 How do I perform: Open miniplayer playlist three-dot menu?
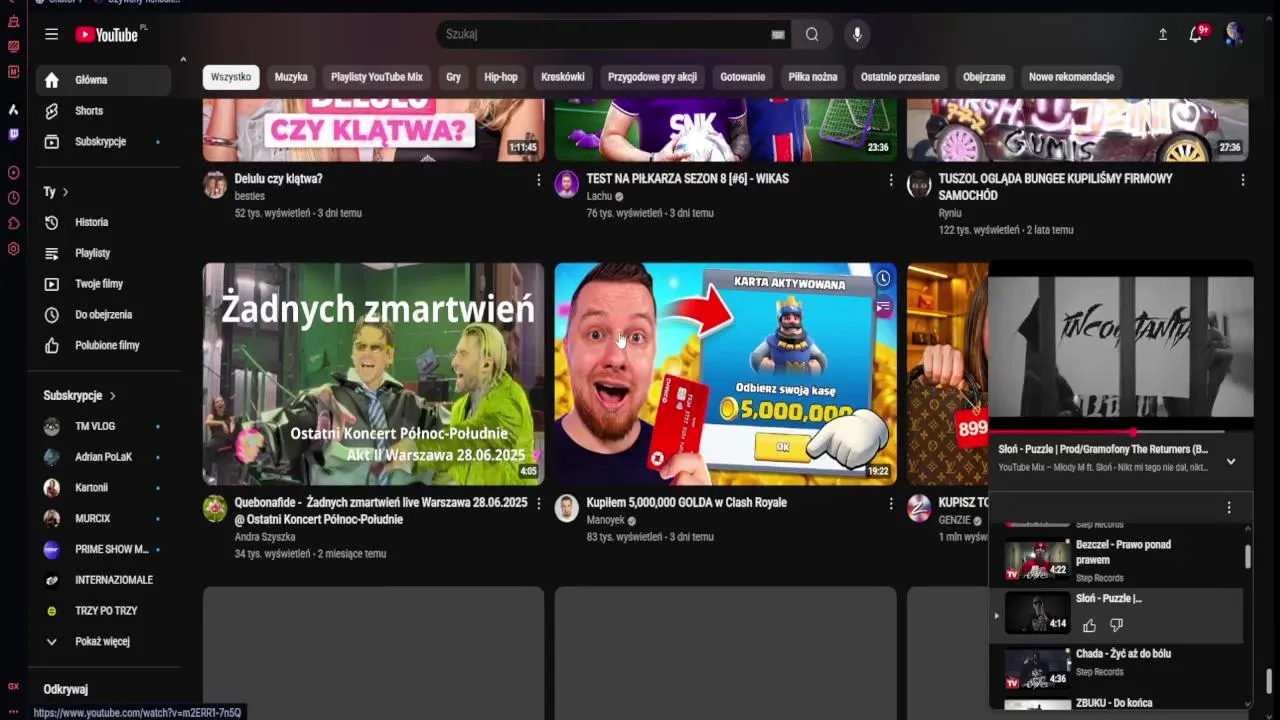click(1229, 508)
